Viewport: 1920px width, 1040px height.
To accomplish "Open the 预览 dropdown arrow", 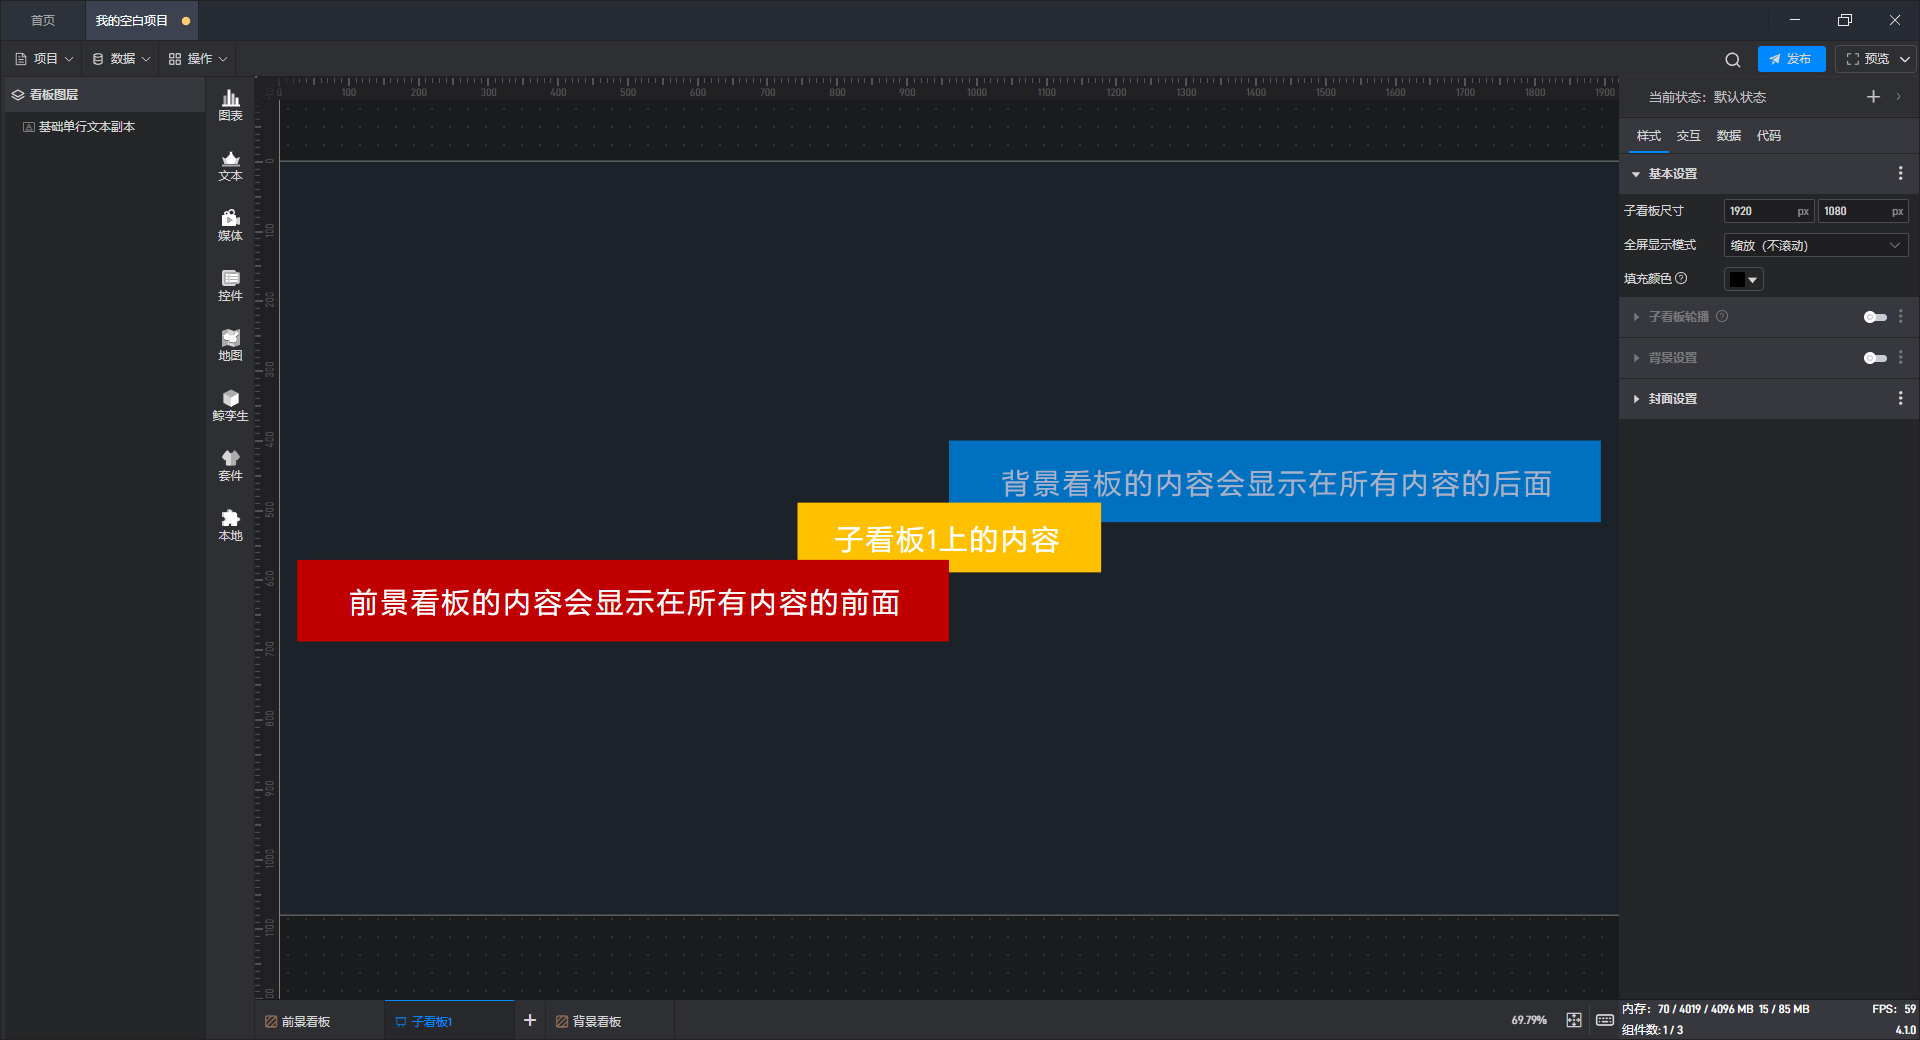I will click(1905, 59).
